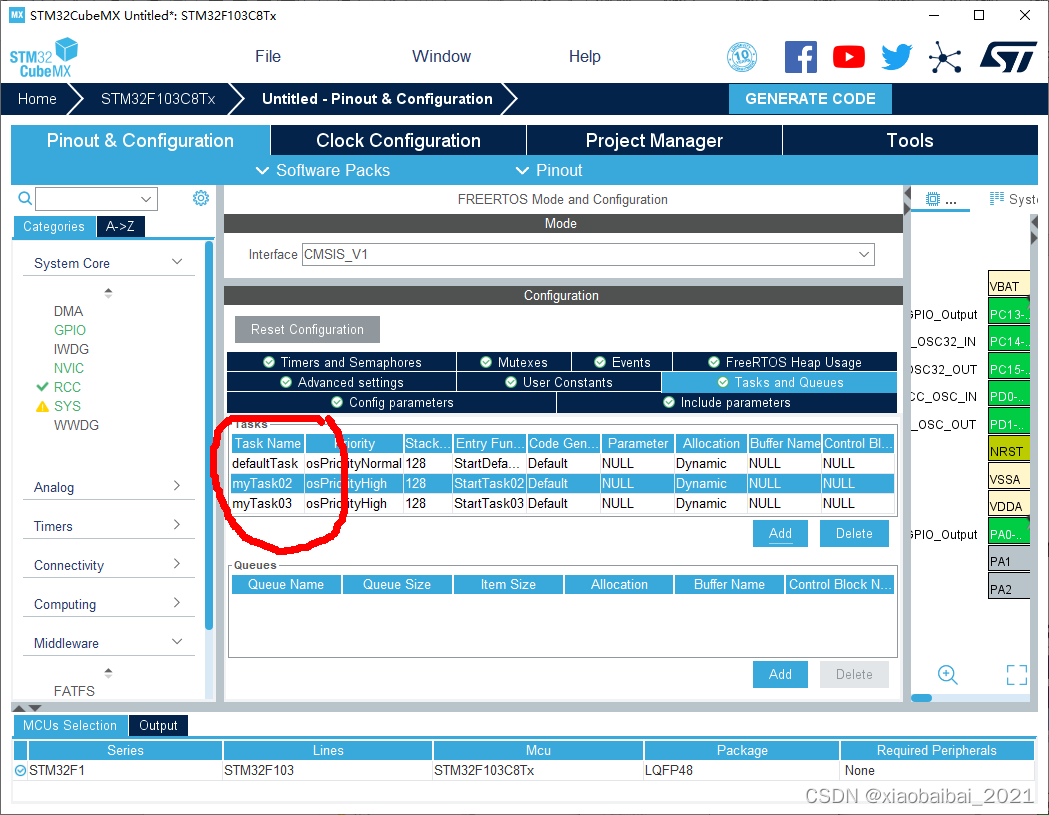Select the green PA0 pin
1049x815 pixels.
coord(1008,533)
